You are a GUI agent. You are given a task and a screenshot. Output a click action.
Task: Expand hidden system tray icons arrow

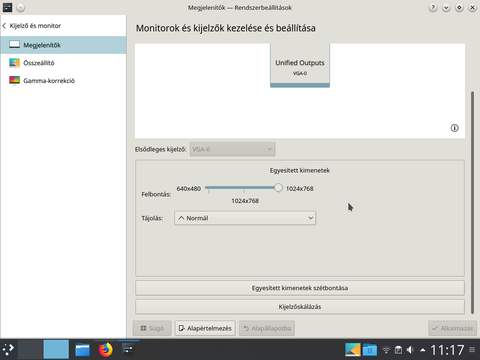423,350
